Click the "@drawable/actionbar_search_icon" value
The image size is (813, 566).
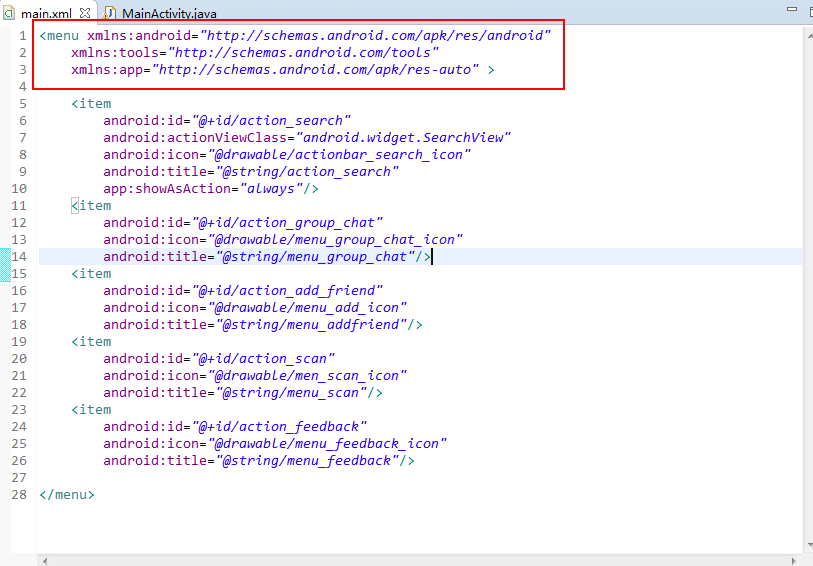coord(339,155)
